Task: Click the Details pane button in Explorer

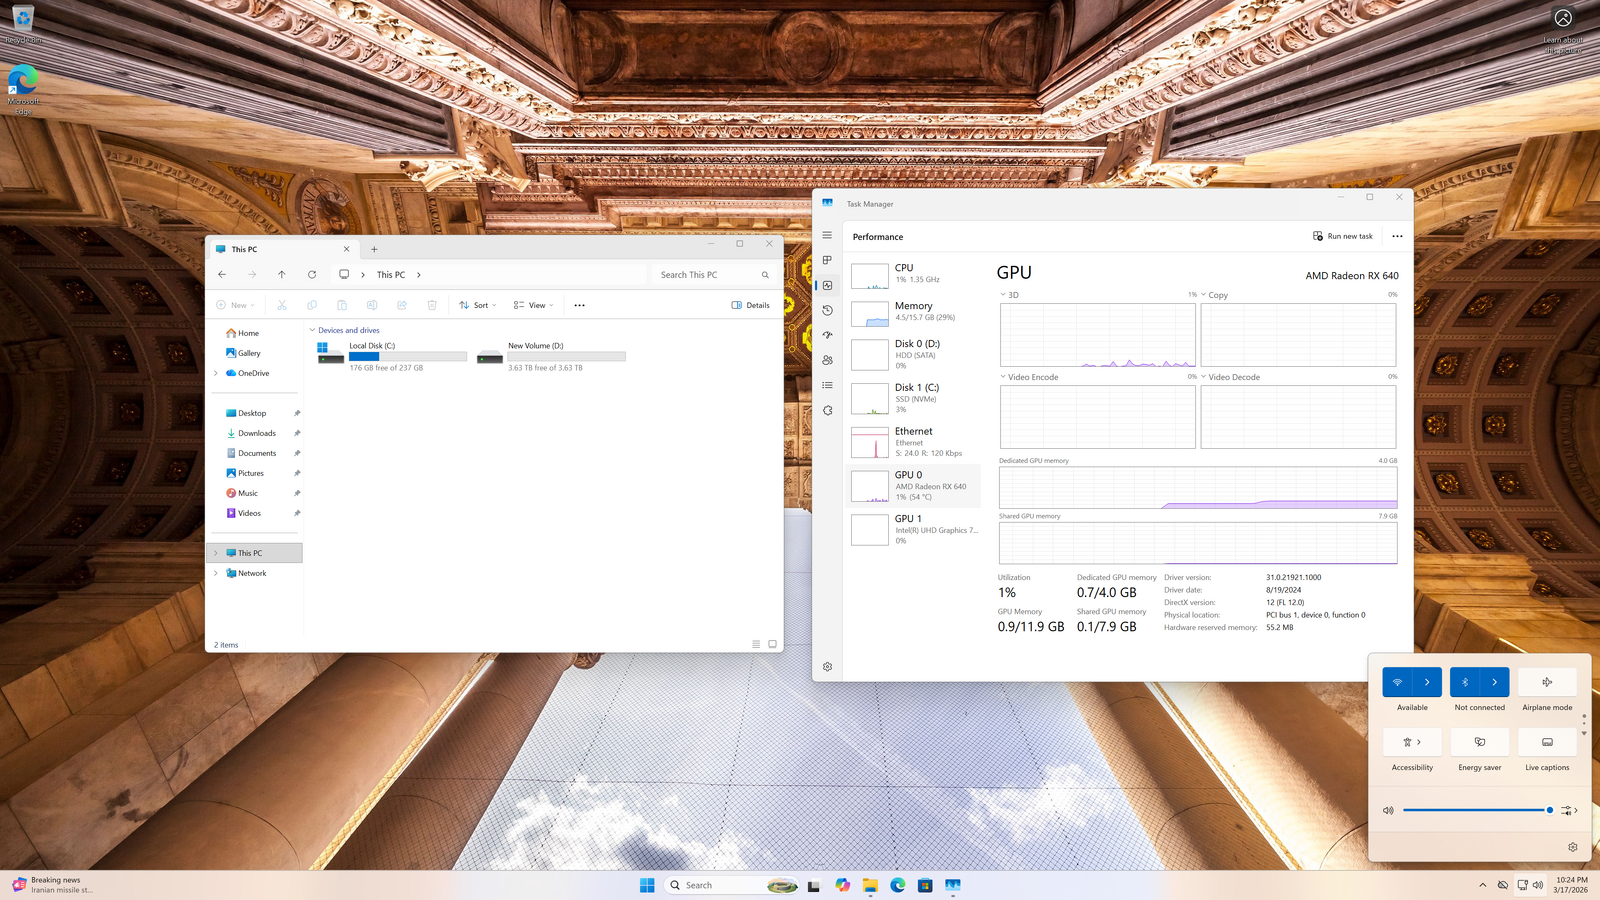Action: pos(750,305)
